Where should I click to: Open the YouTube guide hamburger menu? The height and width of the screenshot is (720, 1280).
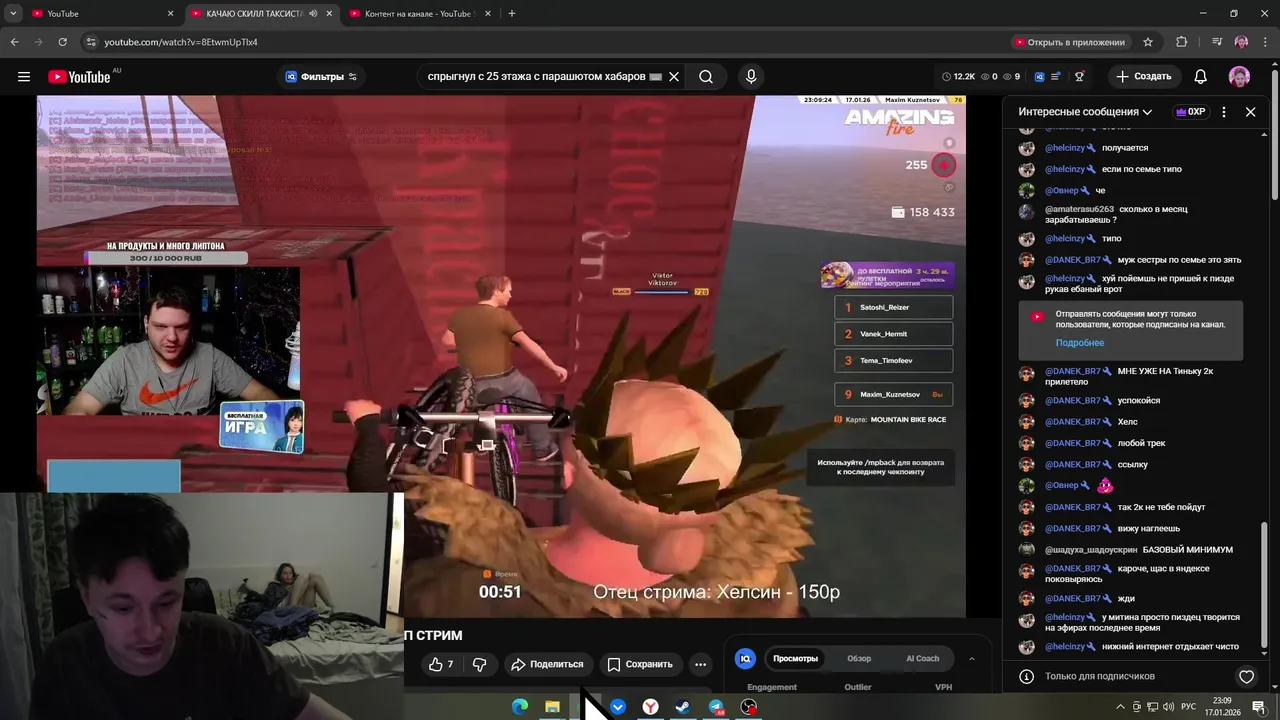24,77
